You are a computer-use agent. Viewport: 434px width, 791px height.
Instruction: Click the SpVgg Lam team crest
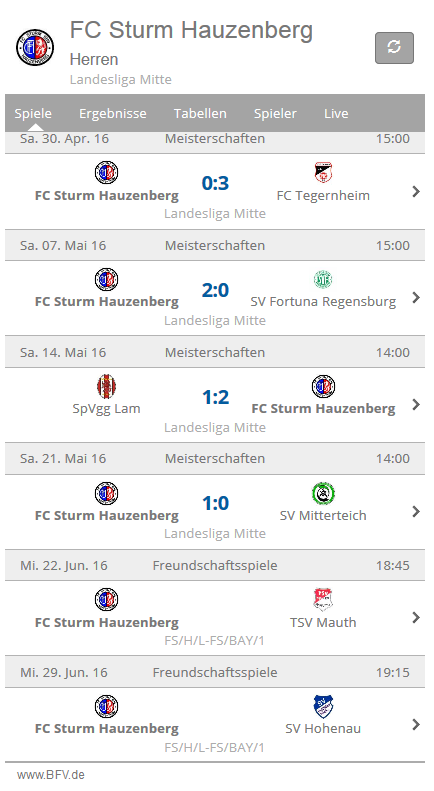pyautogui.click(x=106, y=386)
